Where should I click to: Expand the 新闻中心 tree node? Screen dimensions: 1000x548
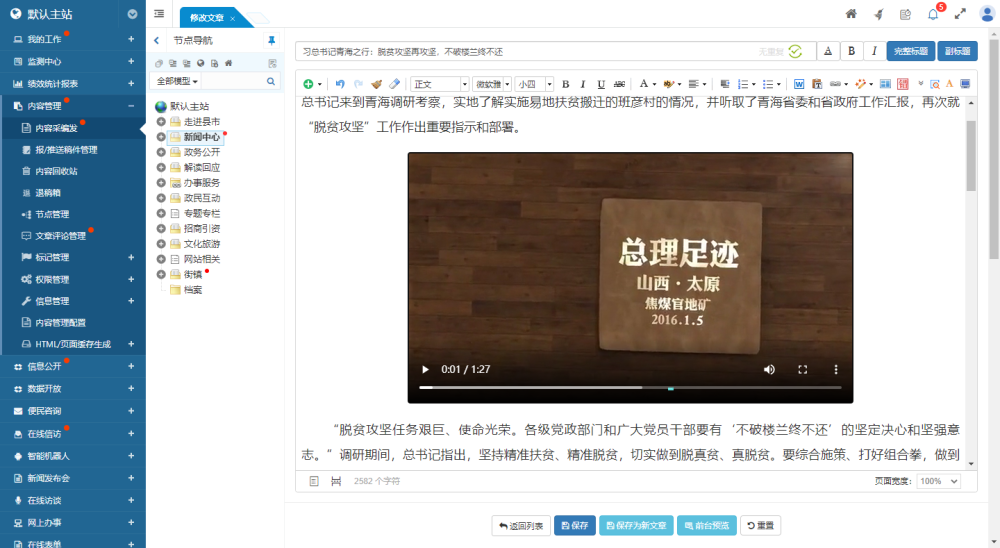click(161, 137)
